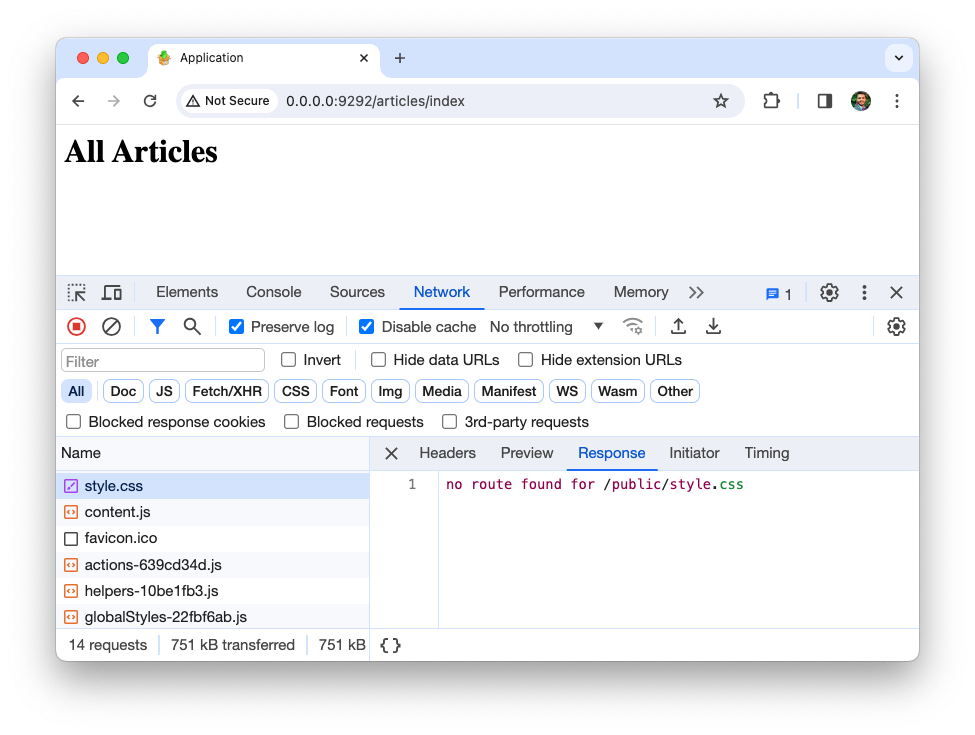Toggle the network filter funnel icon
975x735 pixels.
point(157,326)
